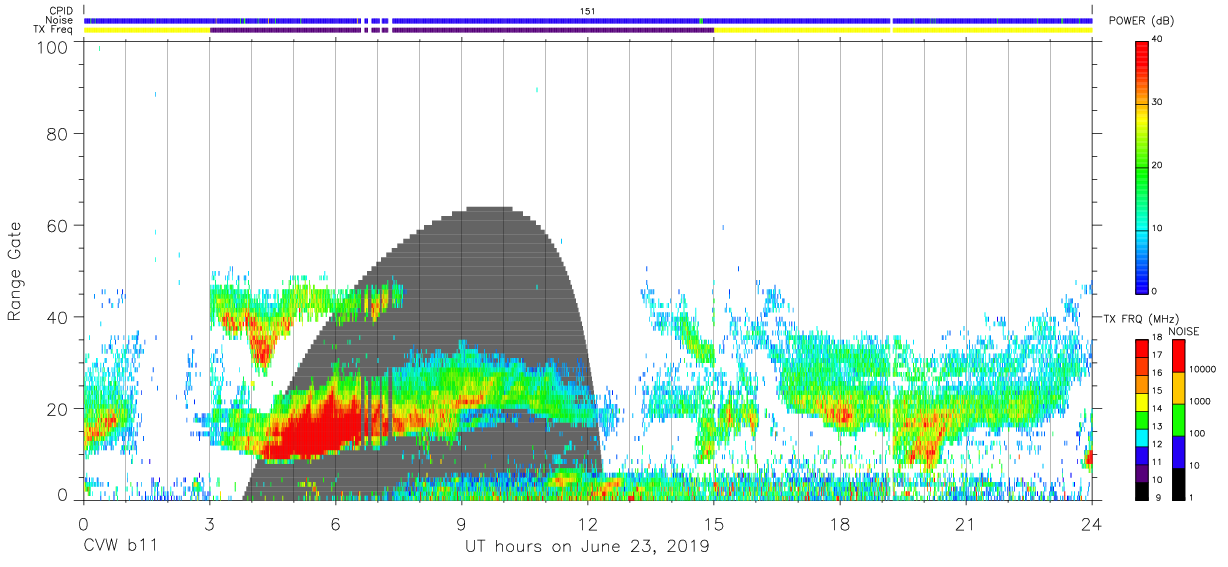
Task: Click the blue Noise strip above the plot
Action: (588, 20)
